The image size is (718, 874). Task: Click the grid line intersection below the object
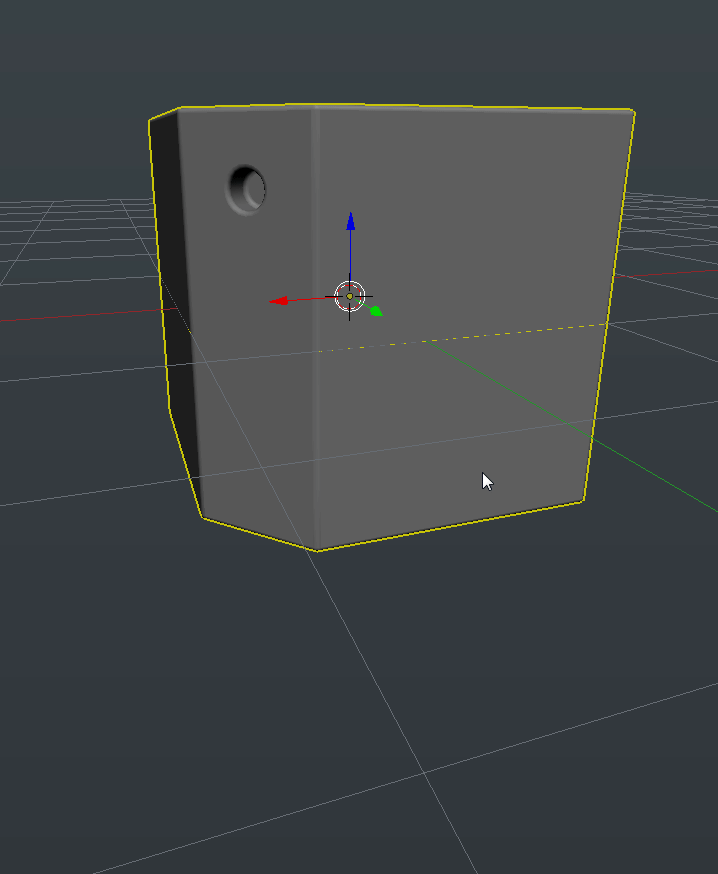coord(424,772)
